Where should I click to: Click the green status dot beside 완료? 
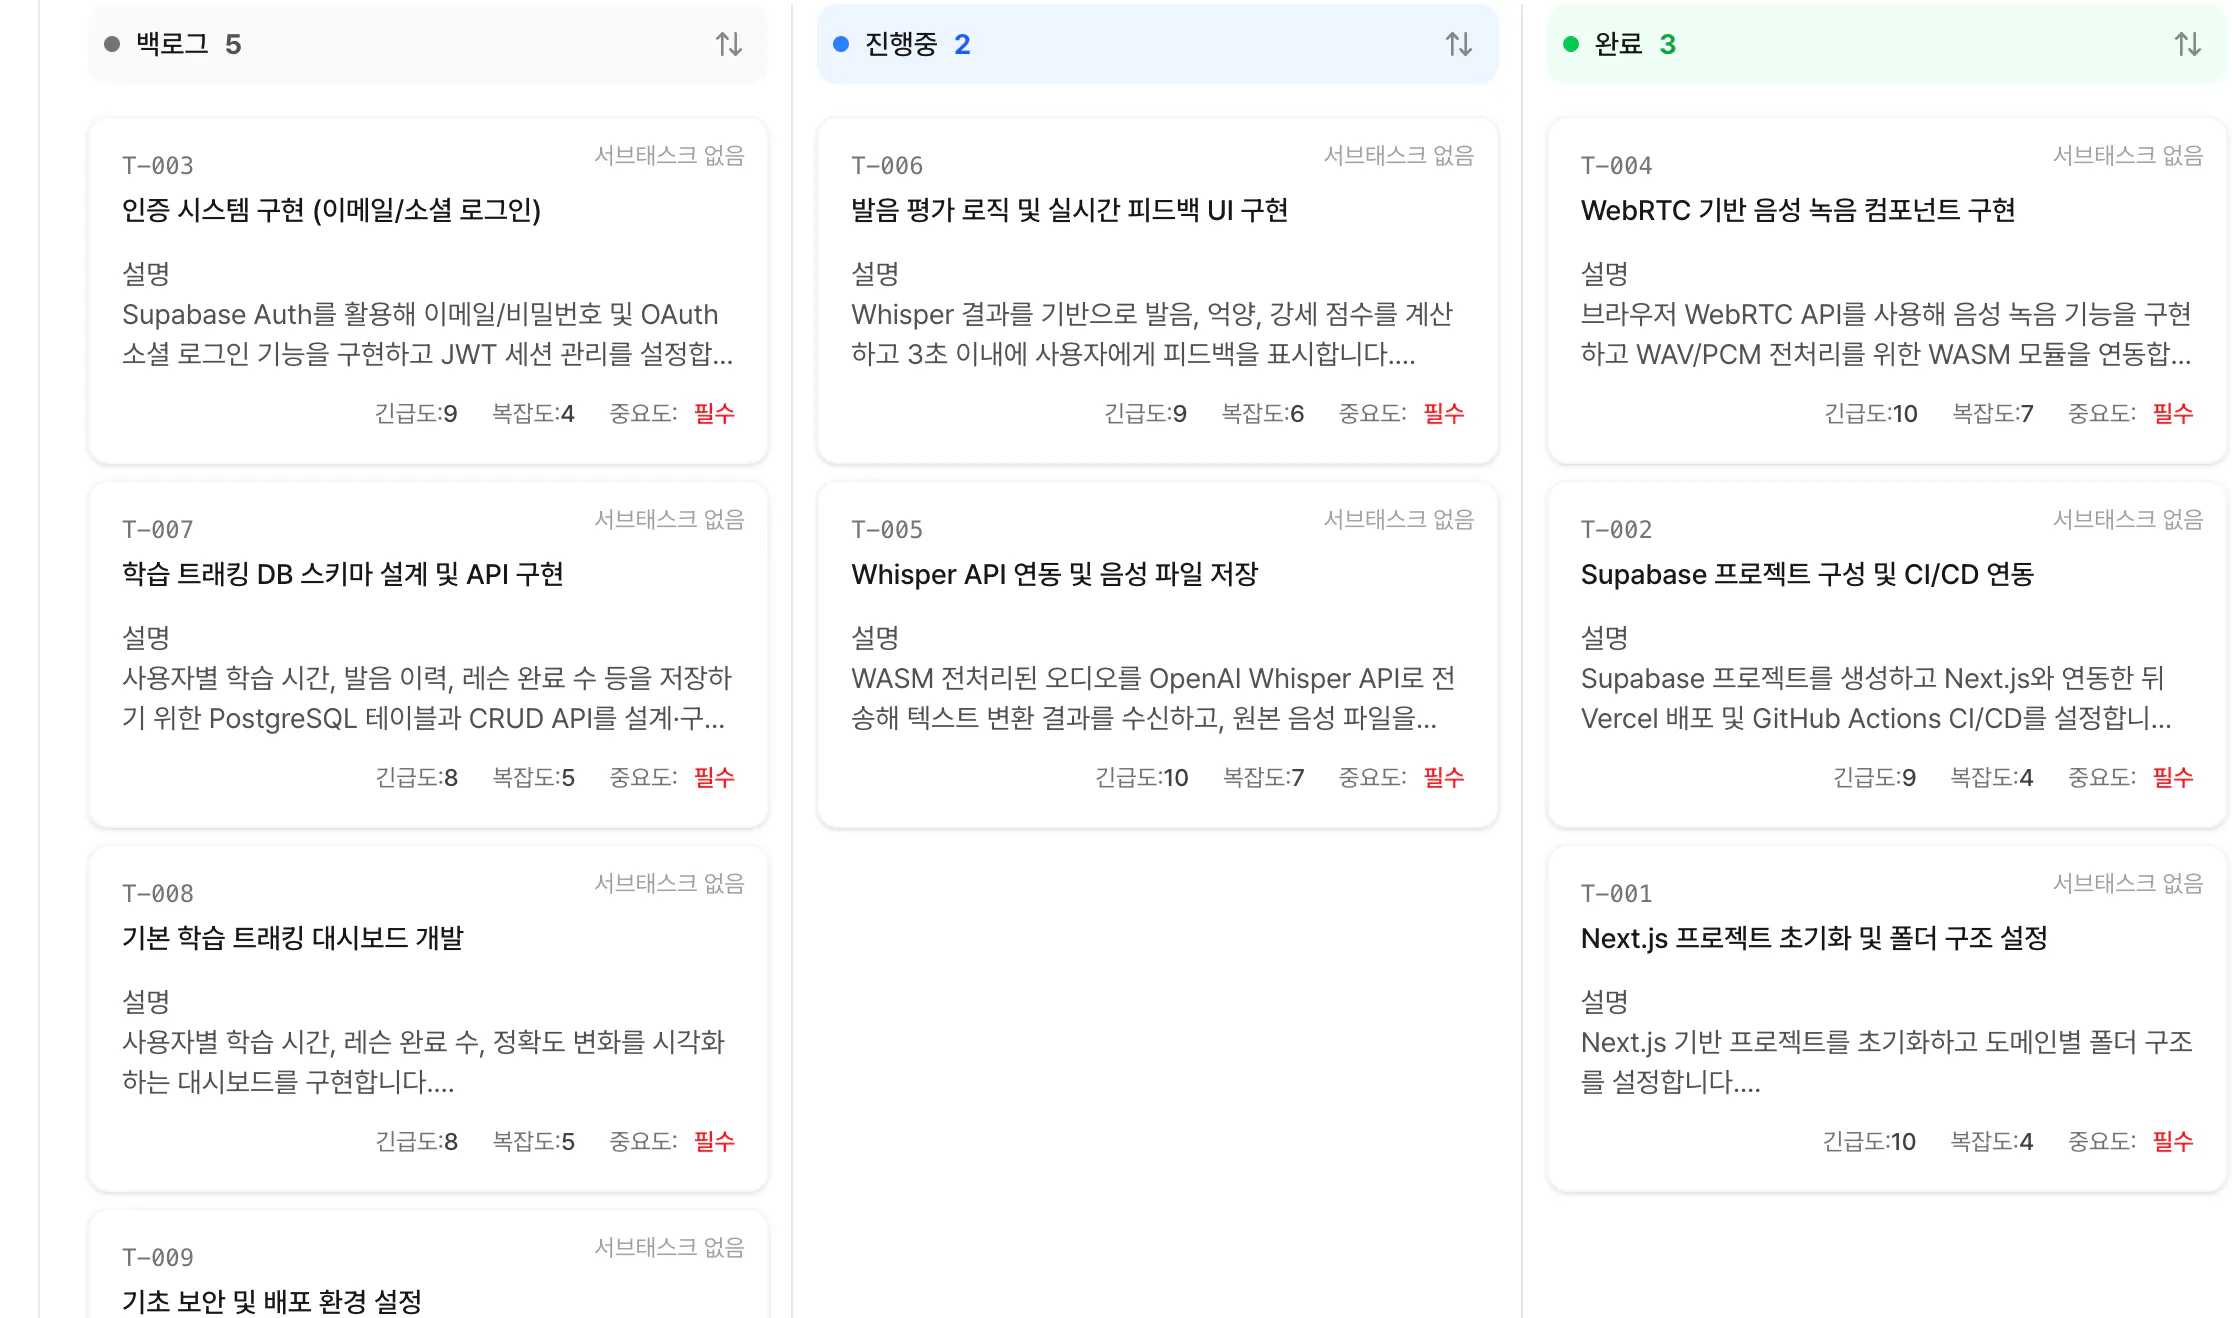pyautogui.click(x=1571, y=44)
